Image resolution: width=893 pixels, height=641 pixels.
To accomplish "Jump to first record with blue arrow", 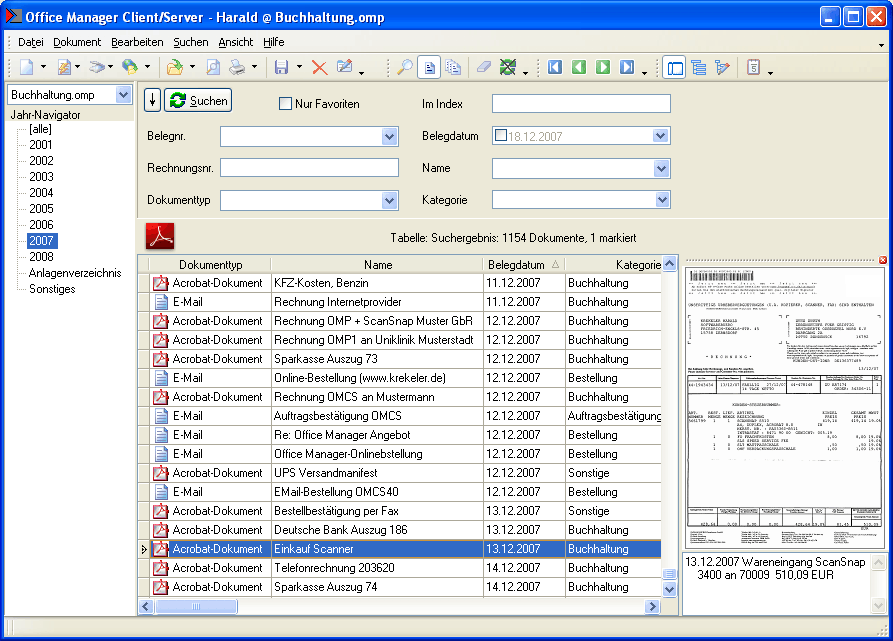I will pyautogui.click(x=555, y=67).
